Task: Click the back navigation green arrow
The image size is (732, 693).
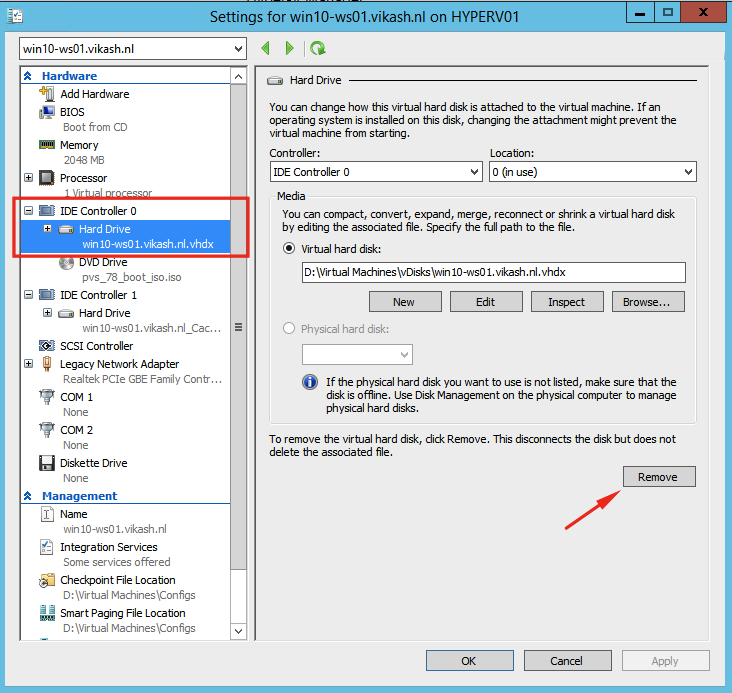Action: point(266,48)
